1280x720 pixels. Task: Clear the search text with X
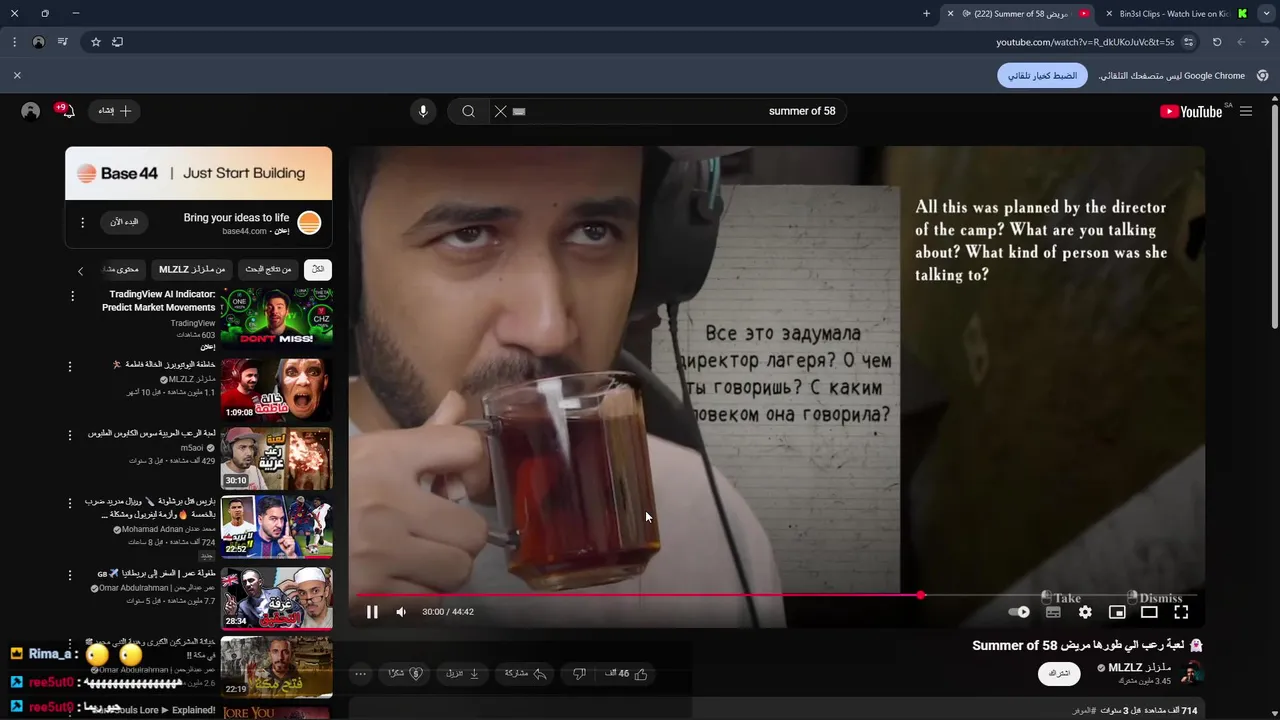(500, 111)
